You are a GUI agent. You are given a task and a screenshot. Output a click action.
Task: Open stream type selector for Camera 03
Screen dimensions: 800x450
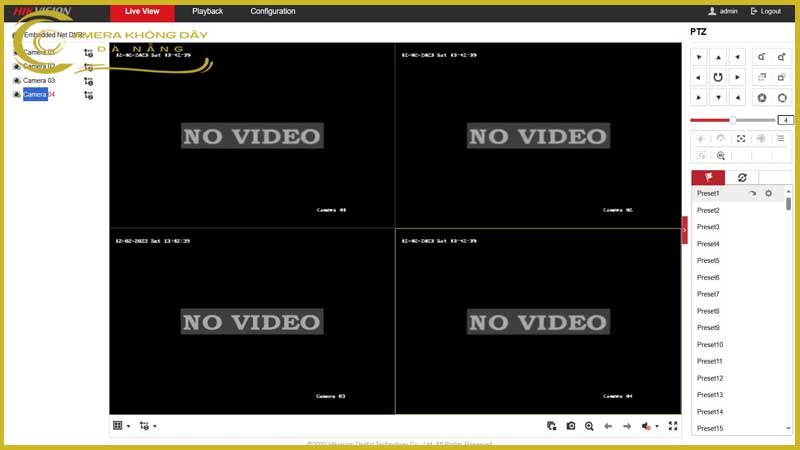(88, 81)
